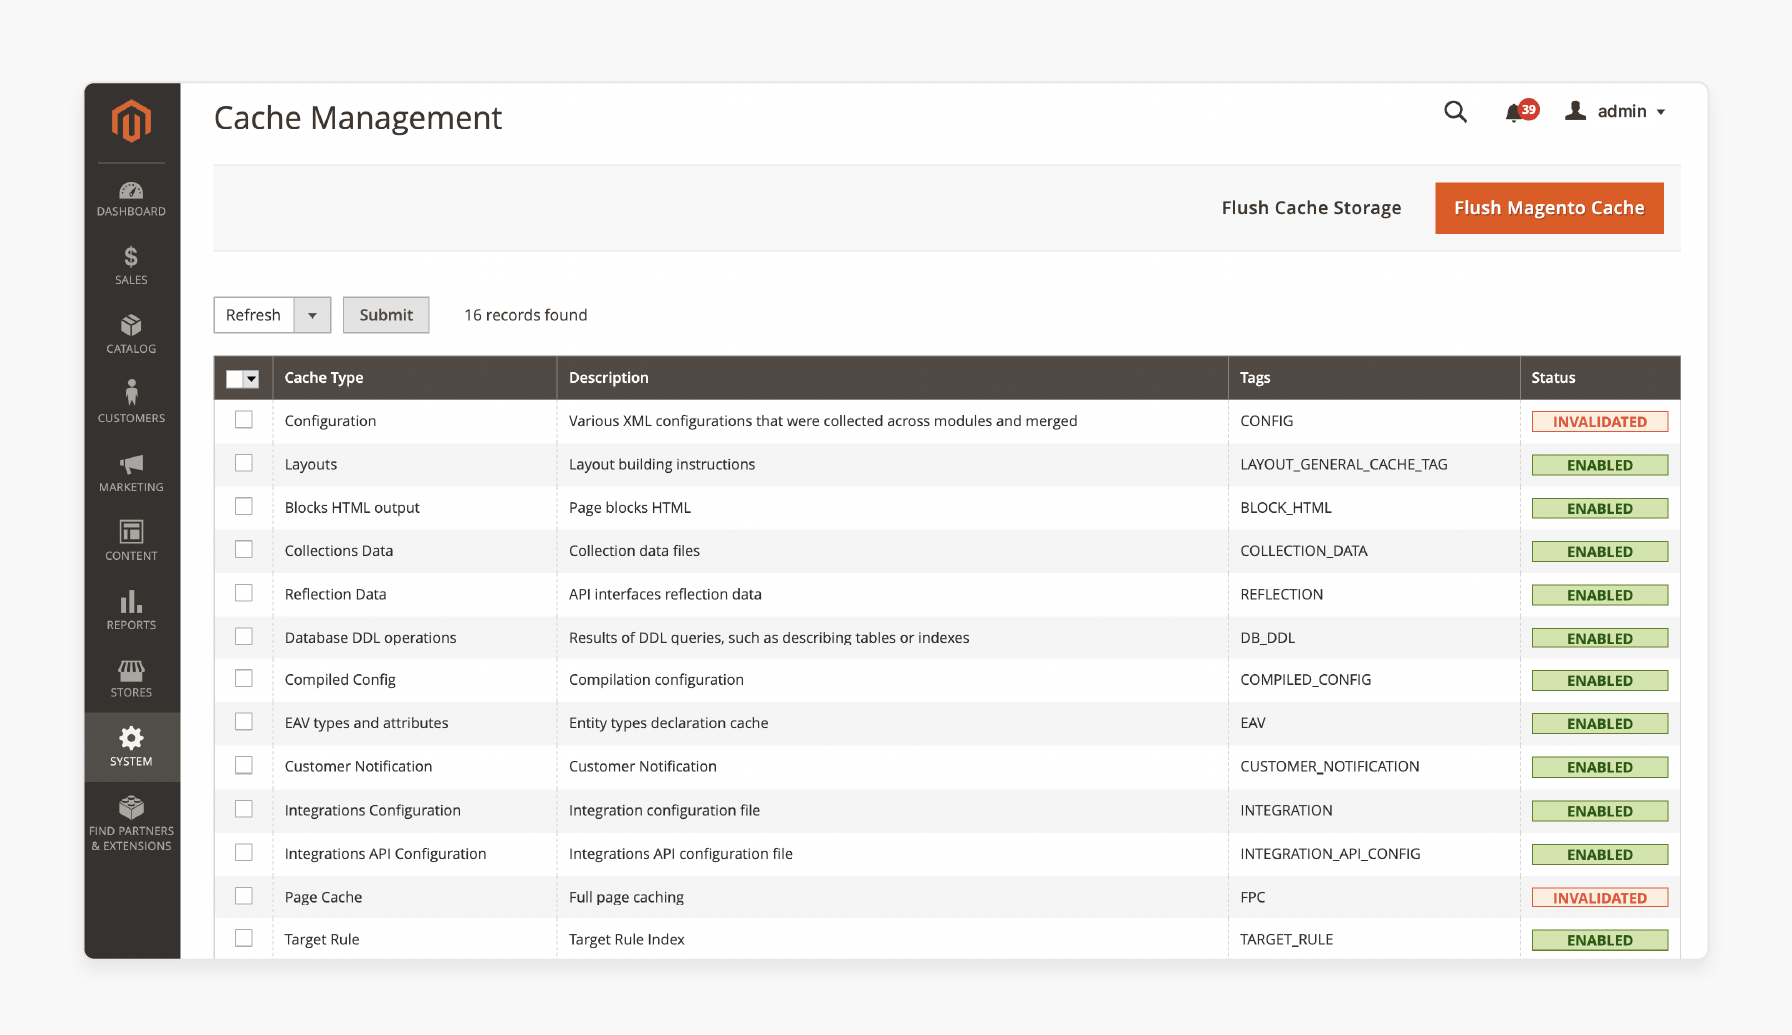
Task: Check the Collections Data checkbox
Action: pyautogui.click(x=244, y=549)
